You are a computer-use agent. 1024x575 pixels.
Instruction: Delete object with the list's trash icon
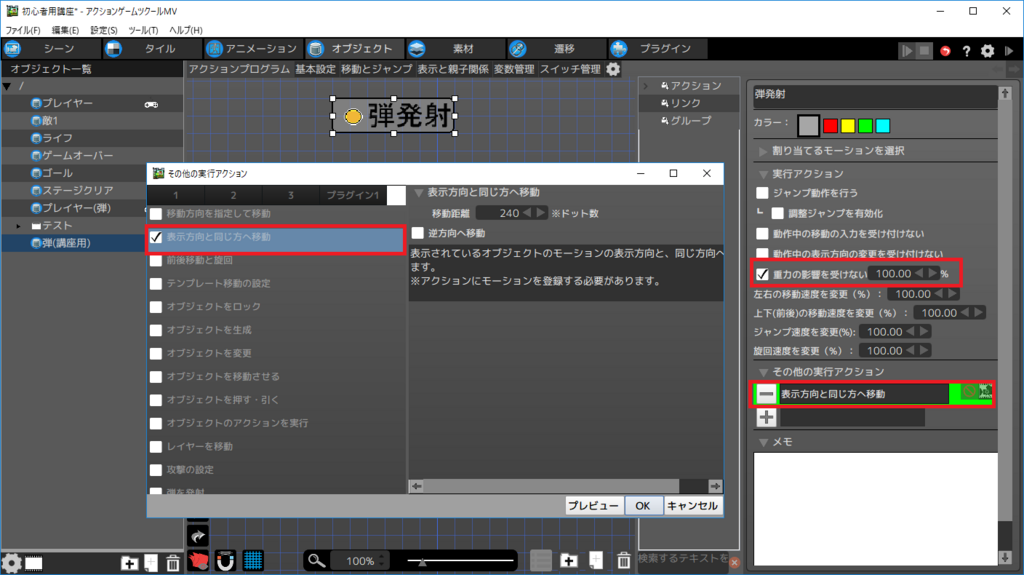pos(172,563)
